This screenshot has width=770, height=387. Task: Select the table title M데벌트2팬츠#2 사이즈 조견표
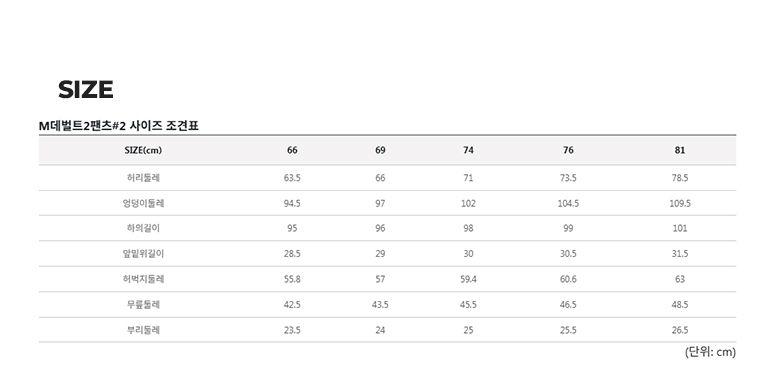pos(118,126)
